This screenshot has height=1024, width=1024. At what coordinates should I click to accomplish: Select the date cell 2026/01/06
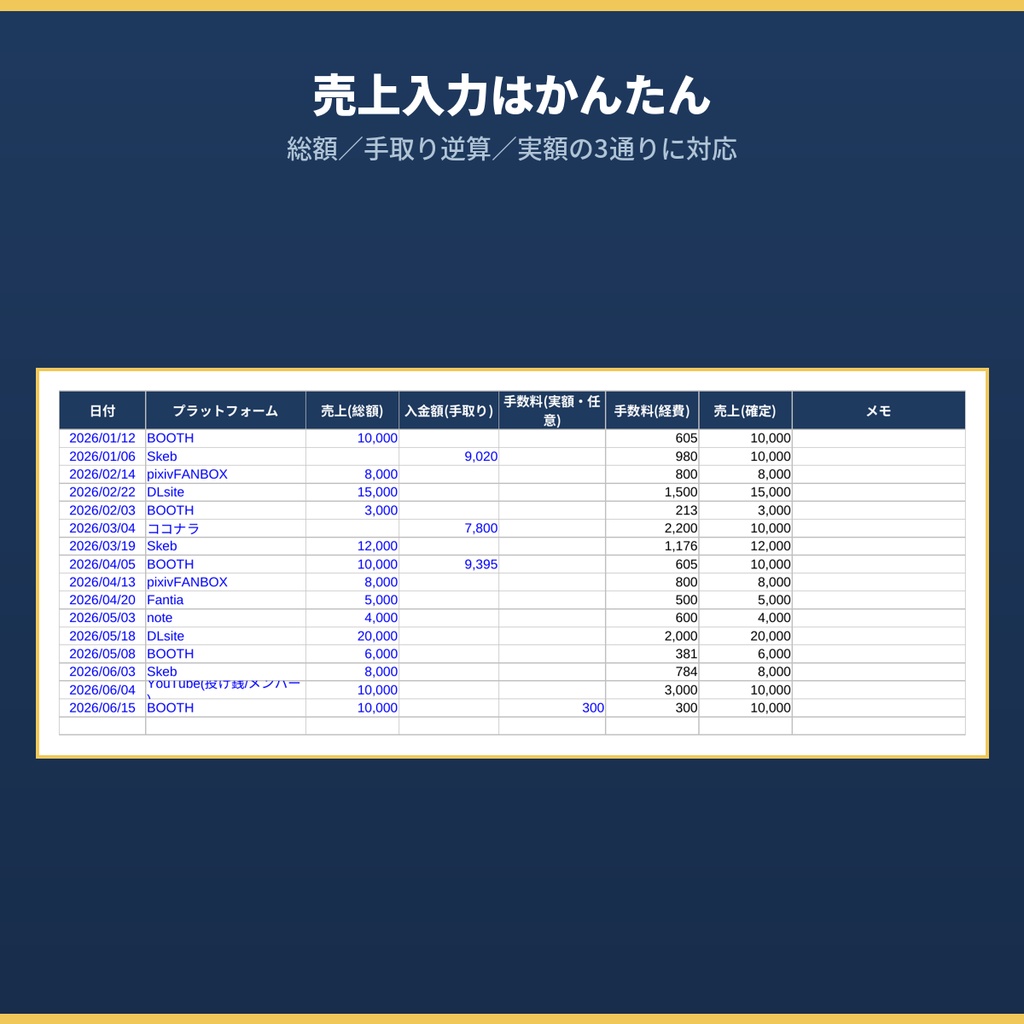pos(103,456)
